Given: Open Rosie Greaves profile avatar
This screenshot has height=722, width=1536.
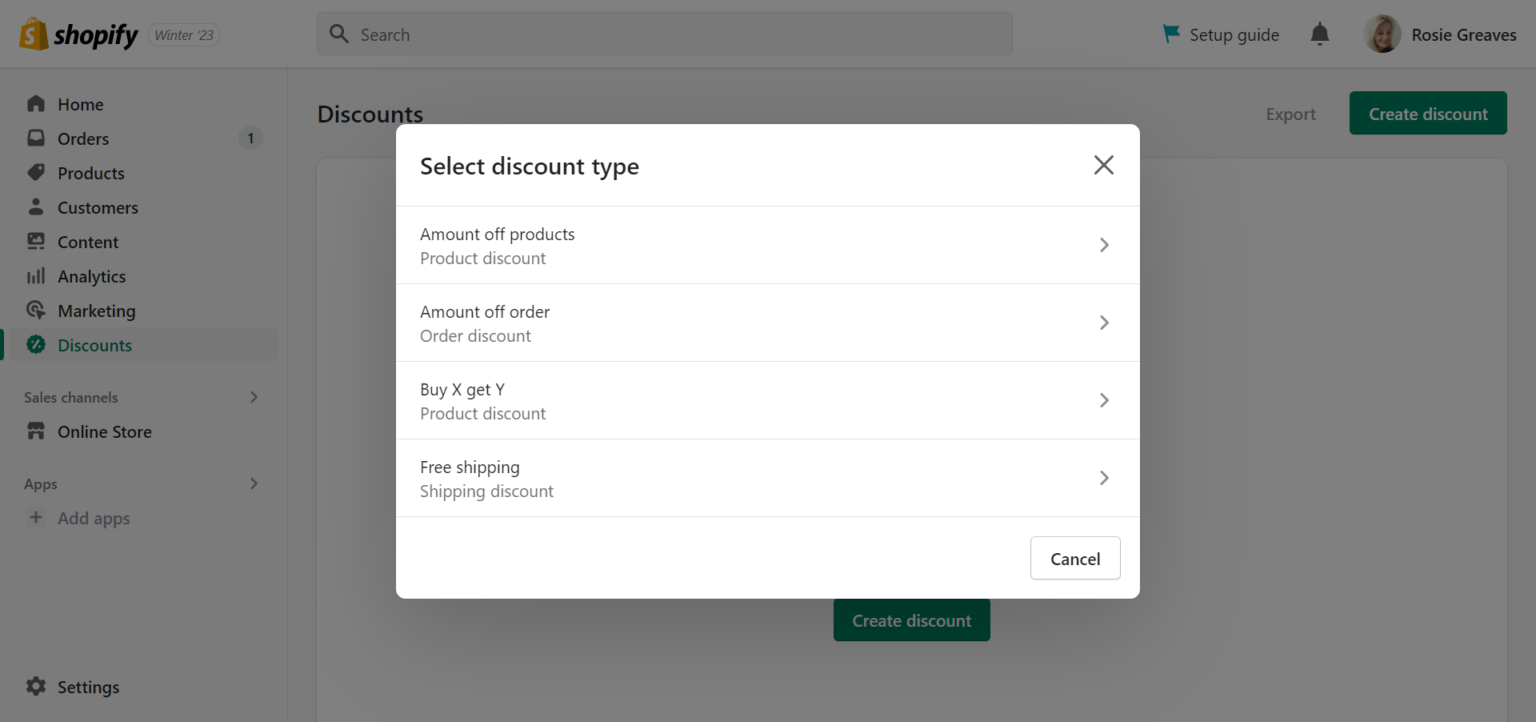Looking at the screenshot, I should (x=1382, y=34).
